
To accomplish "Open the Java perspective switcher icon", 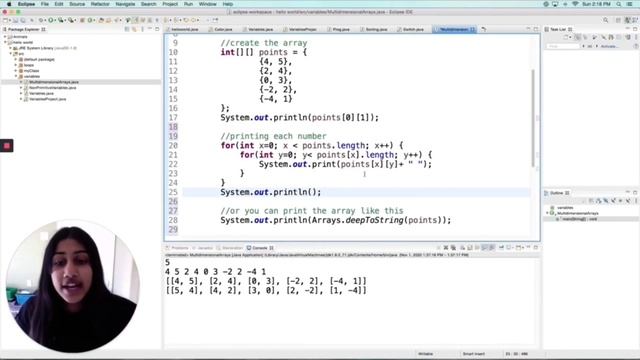I will pos(627,20).
